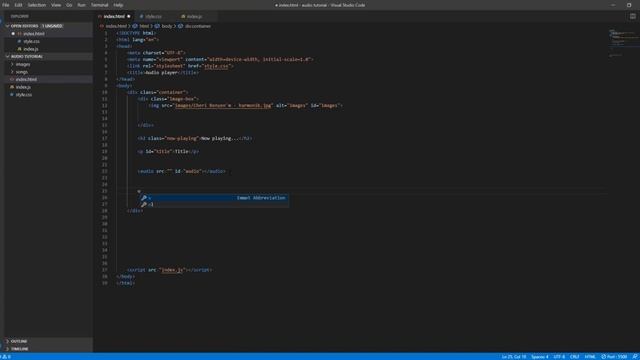Open the View menu
Image resolution: width=640 pixels, height=360 pixels.
pos(56,5)
